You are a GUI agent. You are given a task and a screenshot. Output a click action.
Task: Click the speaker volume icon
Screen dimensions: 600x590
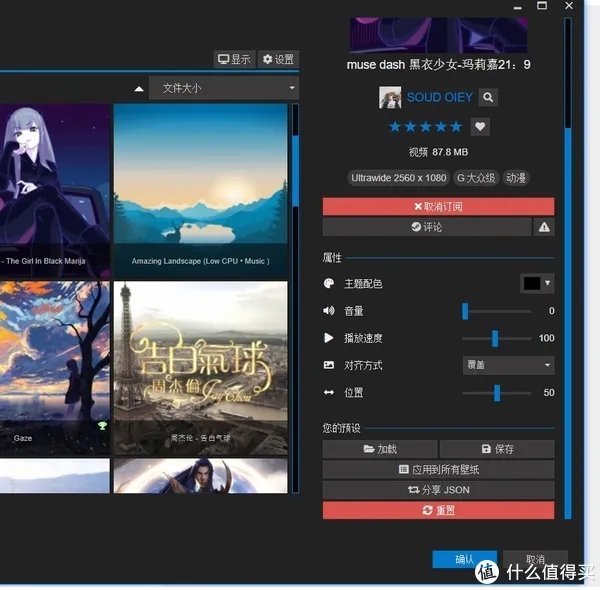click(328, 310)
